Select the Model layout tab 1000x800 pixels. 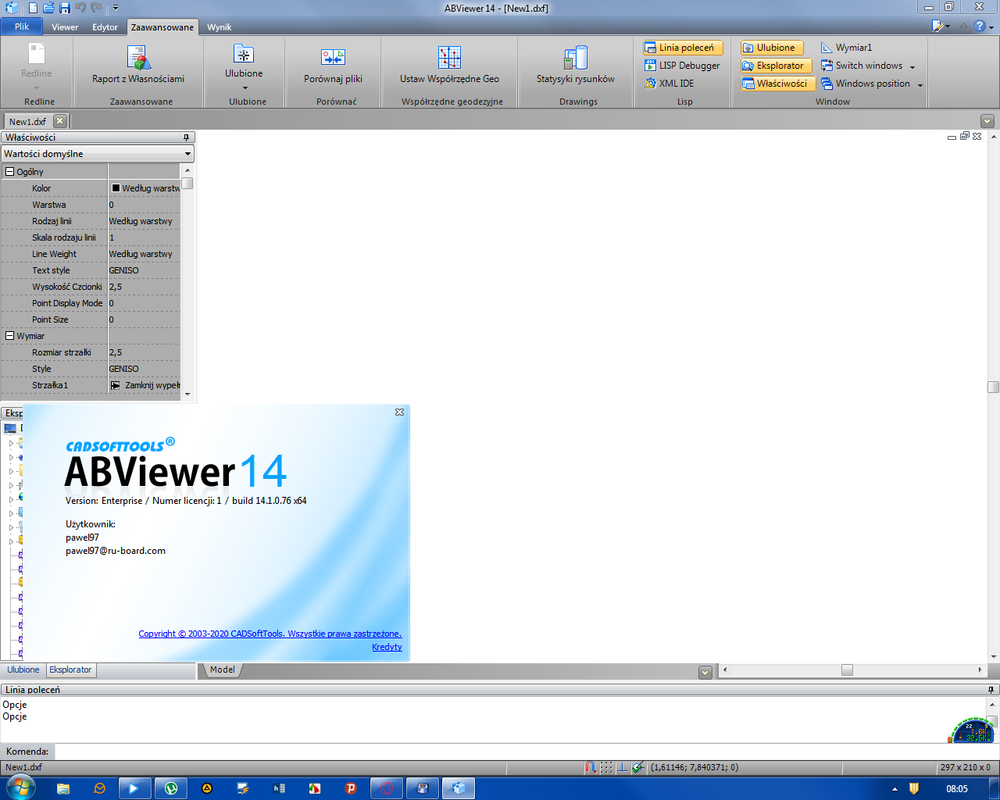point(222,670)
